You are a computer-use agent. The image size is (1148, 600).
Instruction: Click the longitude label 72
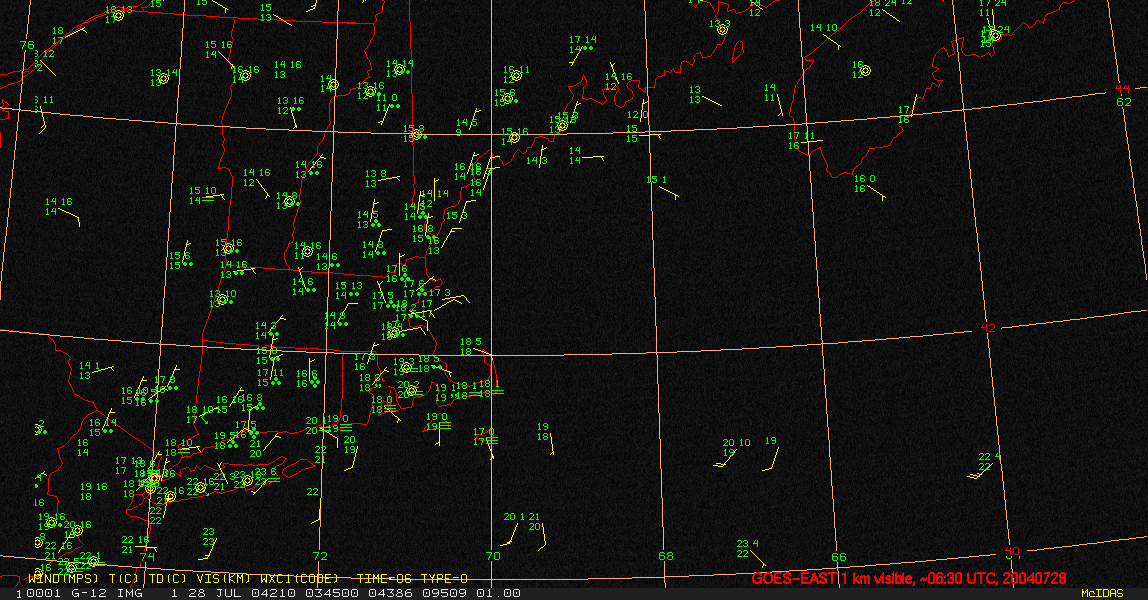pyautogui.click(x=320, y=556)
